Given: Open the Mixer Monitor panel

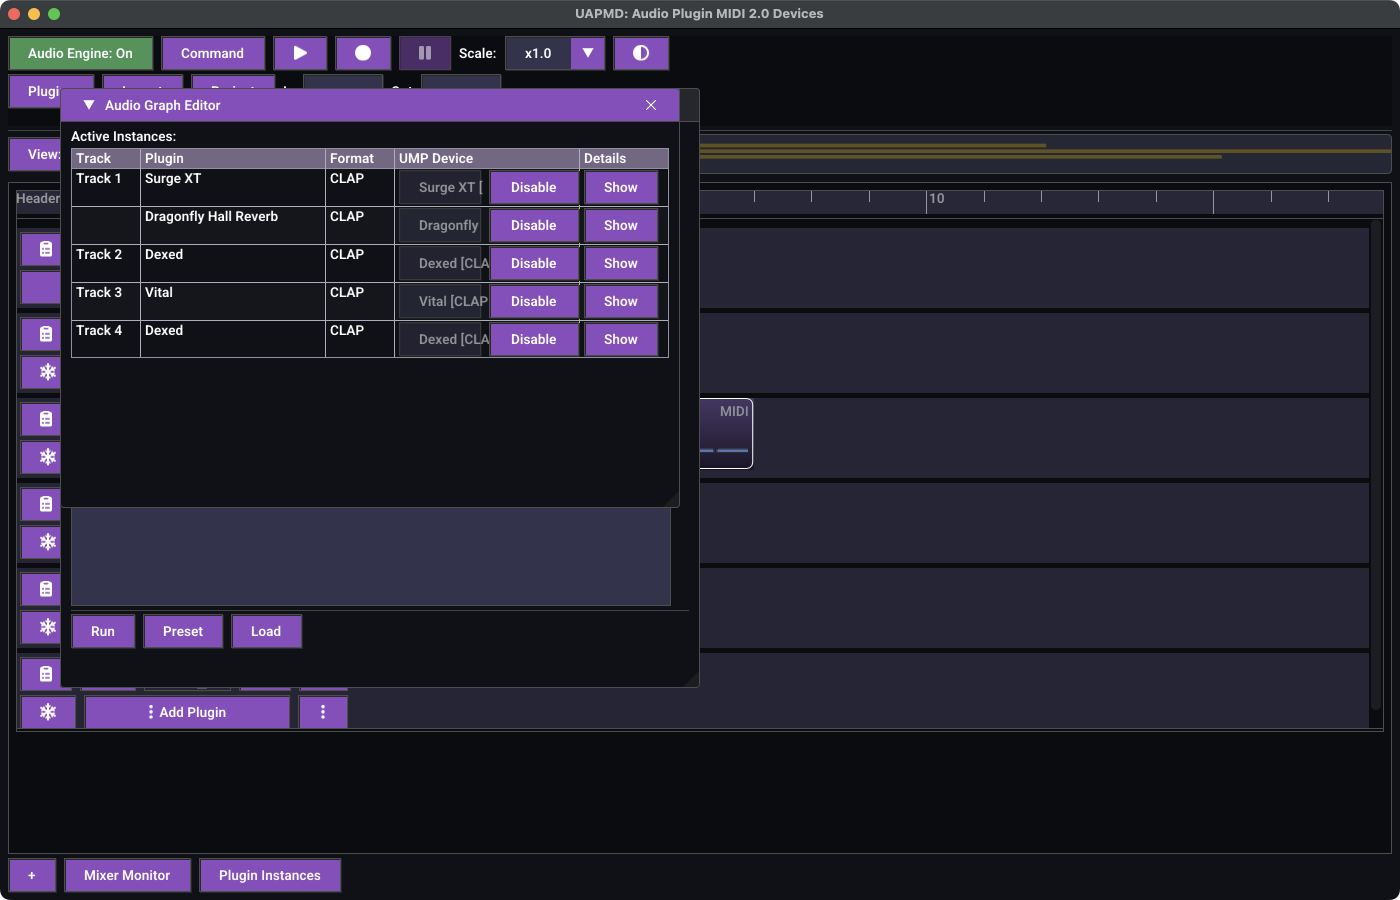Looking at the screenshot, I should [x=127, y=875].
